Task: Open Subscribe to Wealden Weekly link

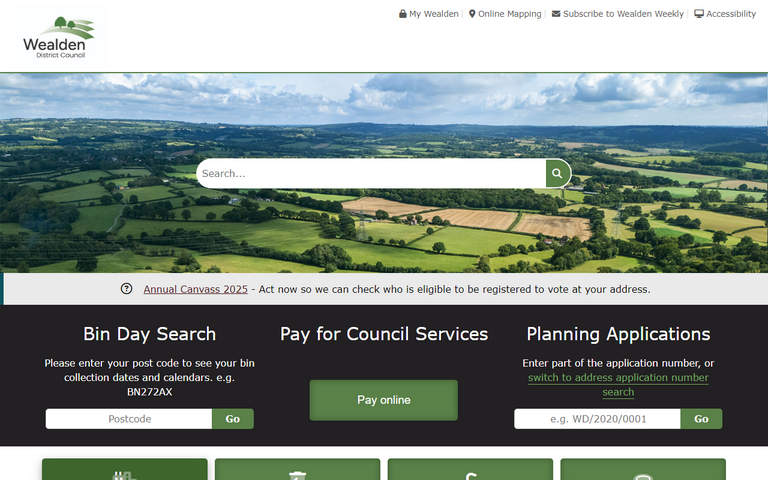Action: coord(623,14)
